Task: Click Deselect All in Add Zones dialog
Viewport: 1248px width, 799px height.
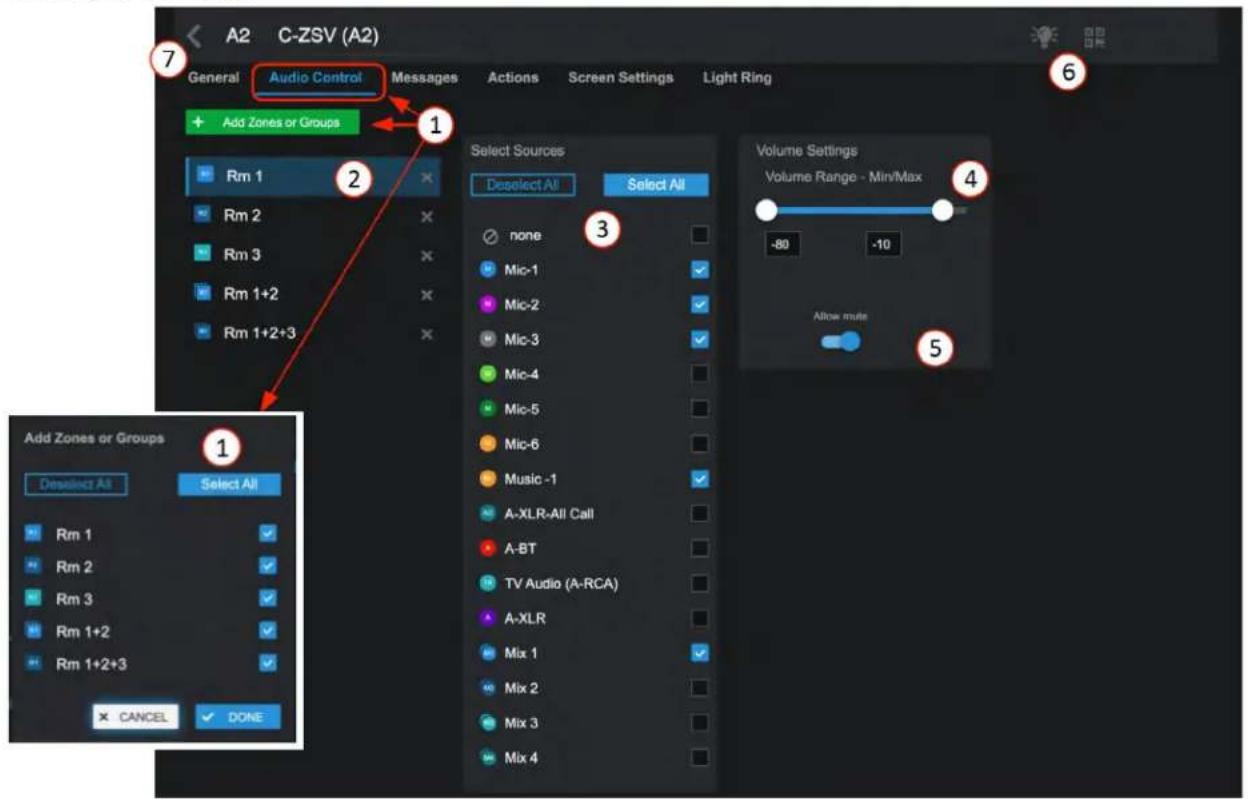Action: (x=76, y=484)
